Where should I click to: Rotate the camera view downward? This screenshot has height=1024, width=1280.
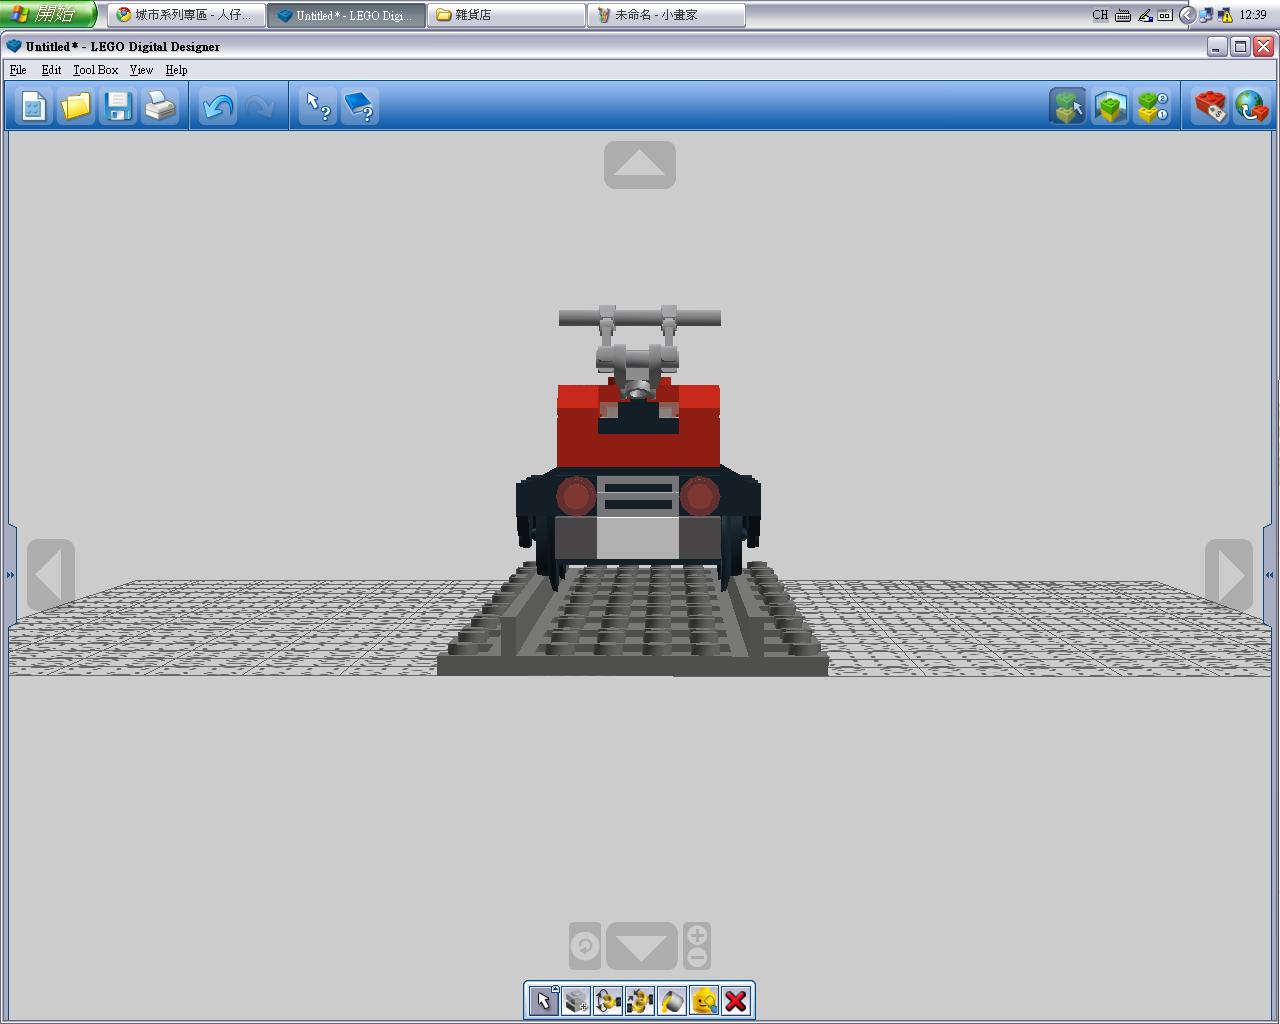(642, 946)
